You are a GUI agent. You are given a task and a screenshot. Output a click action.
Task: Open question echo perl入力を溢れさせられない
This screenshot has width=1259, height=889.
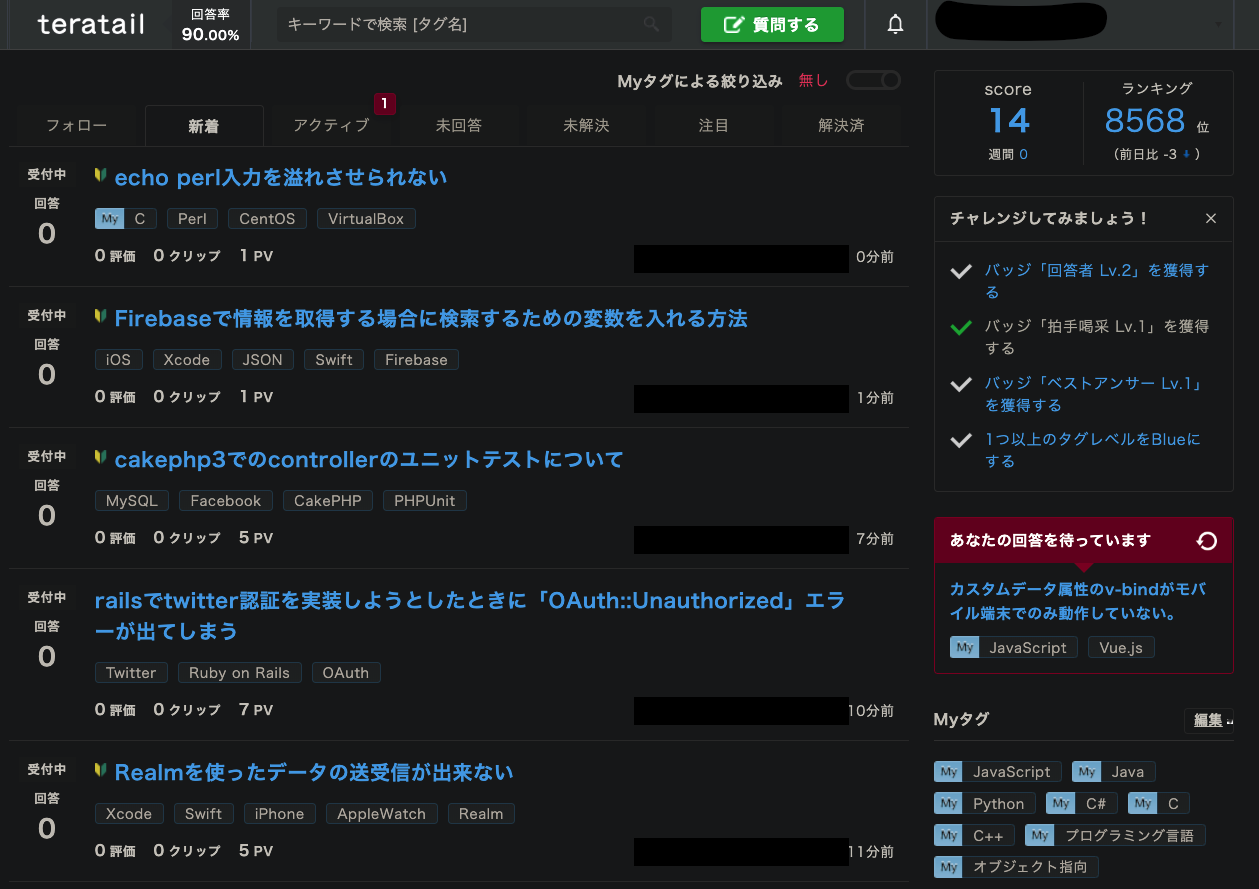point(281,178)
